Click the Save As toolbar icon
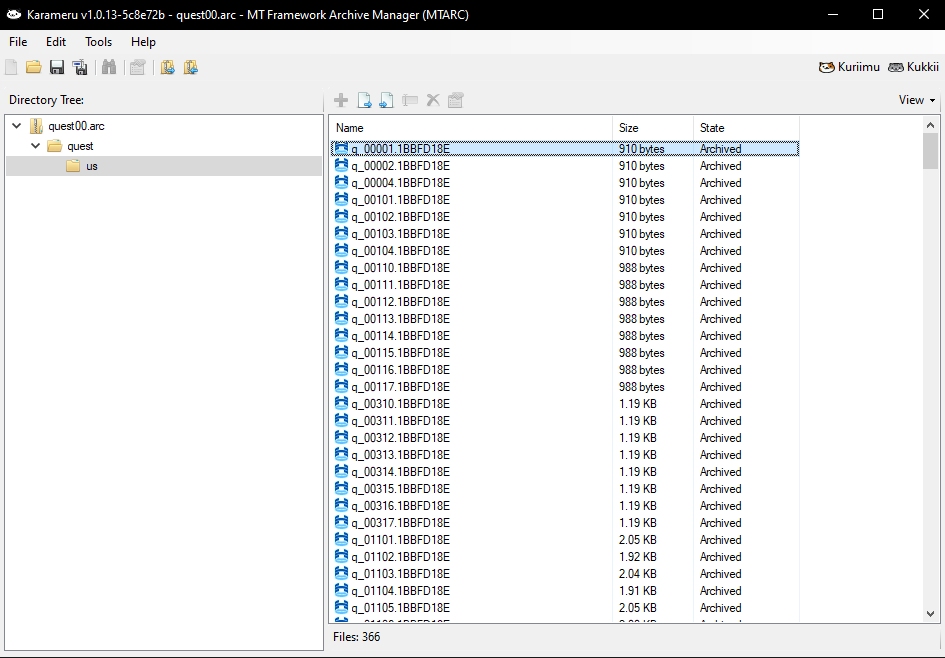The height and width of the screenshot is (658, 945). point(80,67)
